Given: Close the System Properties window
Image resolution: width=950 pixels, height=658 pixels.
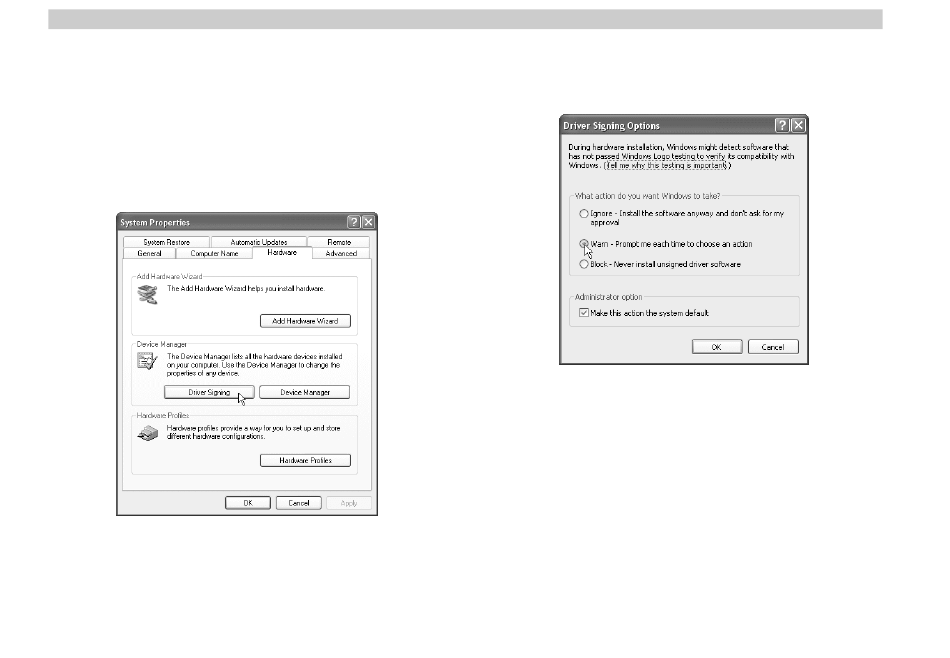Looking at the screenshot, I should click(x=368, y=222).
